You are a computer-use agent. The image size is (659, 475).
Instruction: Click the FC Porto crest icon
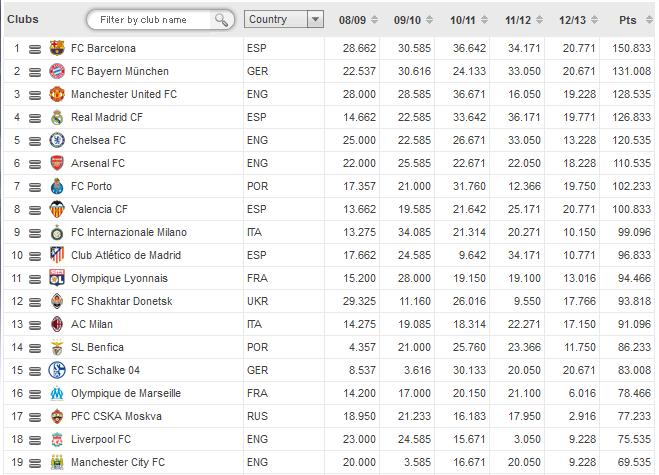click(57, 186)
